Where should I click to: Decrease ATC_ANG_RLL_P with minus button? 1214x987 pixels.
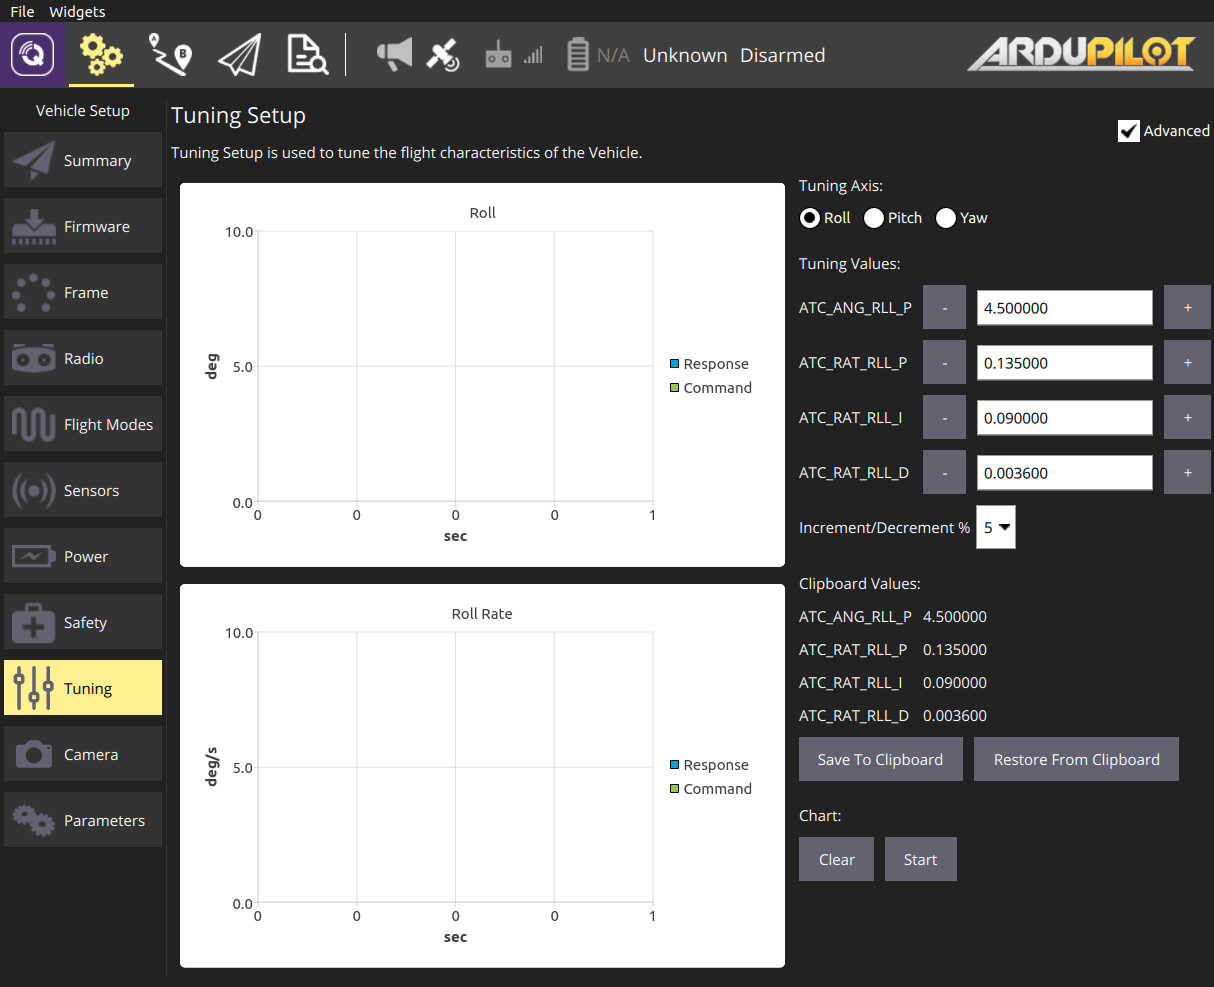click(x=944, y=308)
